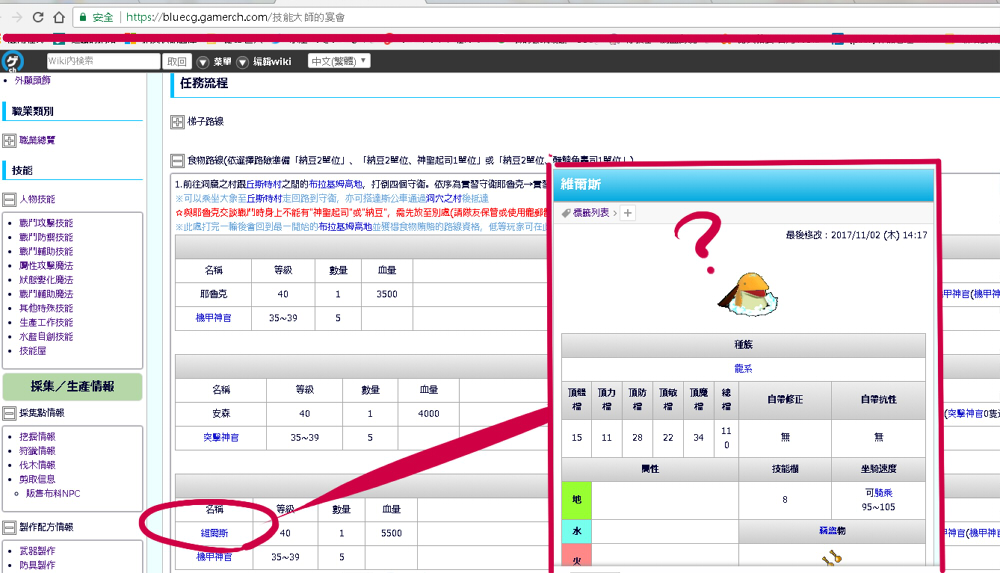Click the 3500 HP cell for 耶魯克
Image resolution: width=1000 pixels, height=573 pixels.
pos(386,294)
